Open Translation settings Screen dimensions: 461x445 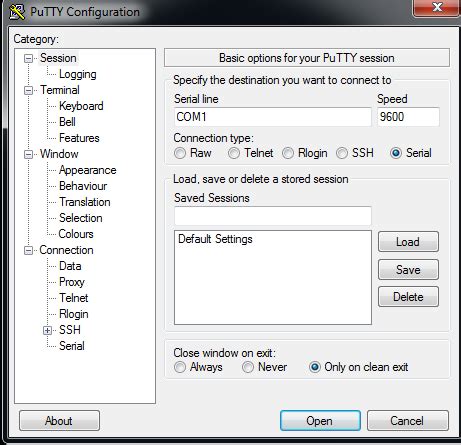[85, 202]
